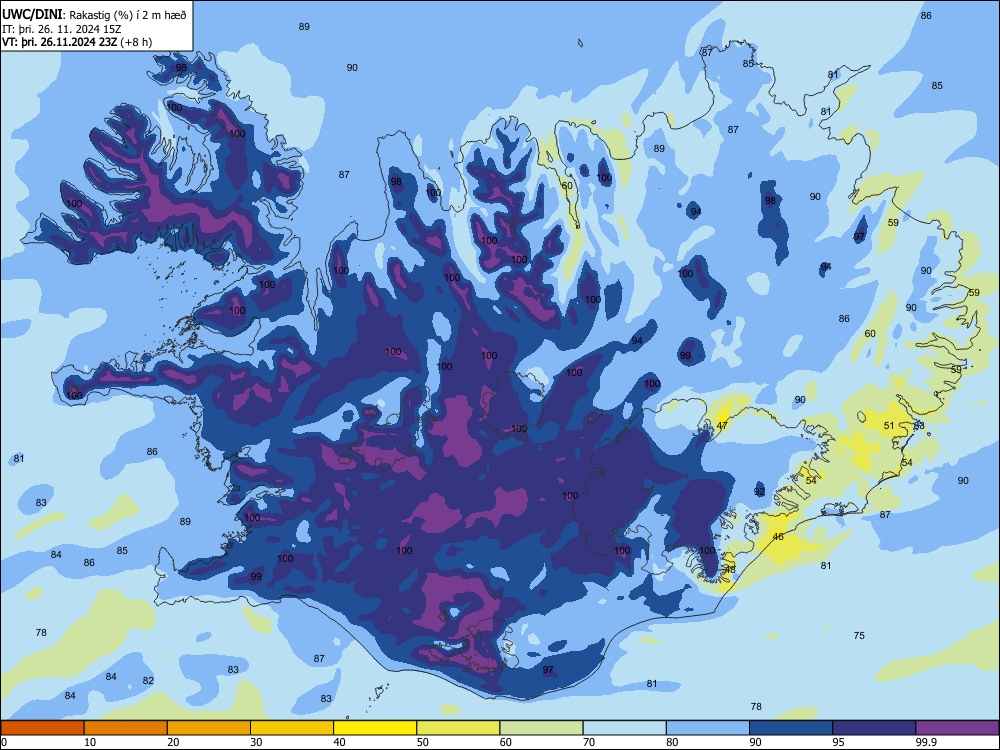Image resolution: width=1000 pixels, height=750 pixels.
Task: Click the 20–30 legend color swatch
Action: tap(209, 728)
